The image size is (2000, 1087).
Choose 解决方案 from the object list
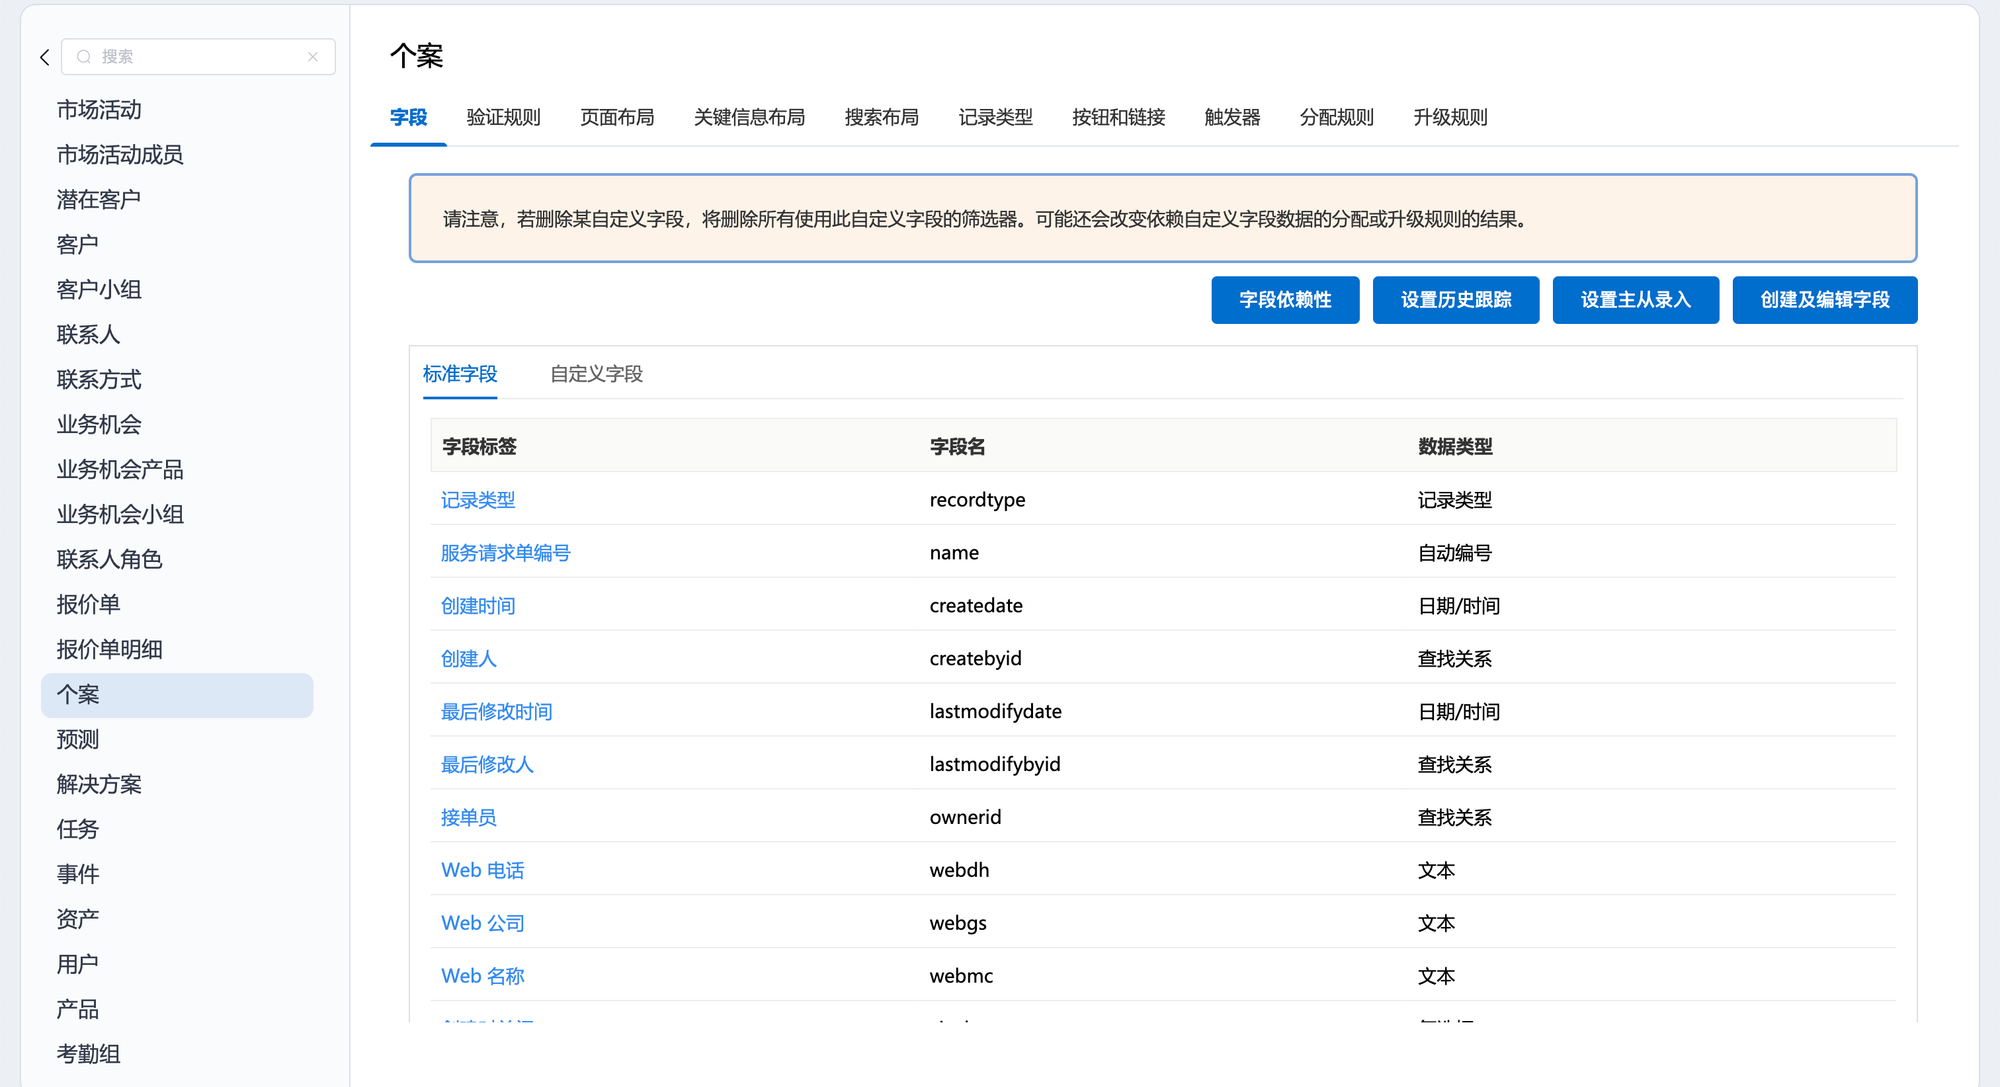click(x=99, y=785)
